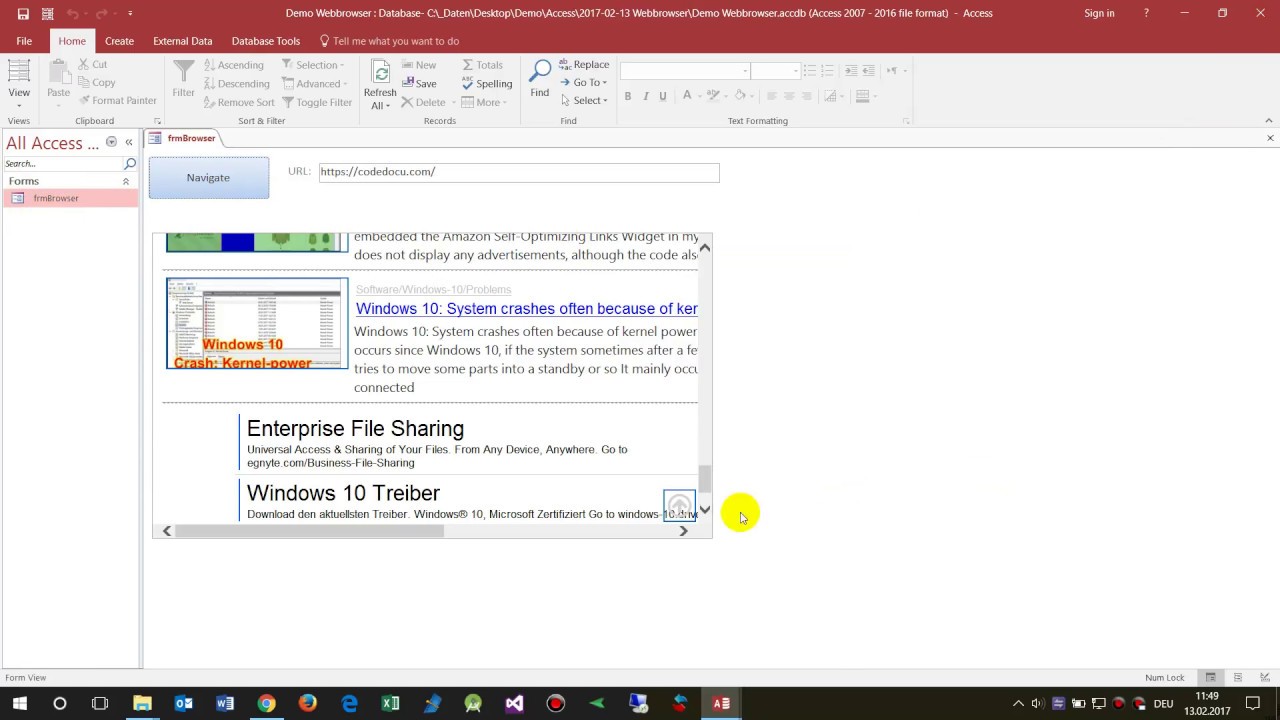Align text left in Text Formatting
The image size is (1280, 720).
[x=771, y=96]
